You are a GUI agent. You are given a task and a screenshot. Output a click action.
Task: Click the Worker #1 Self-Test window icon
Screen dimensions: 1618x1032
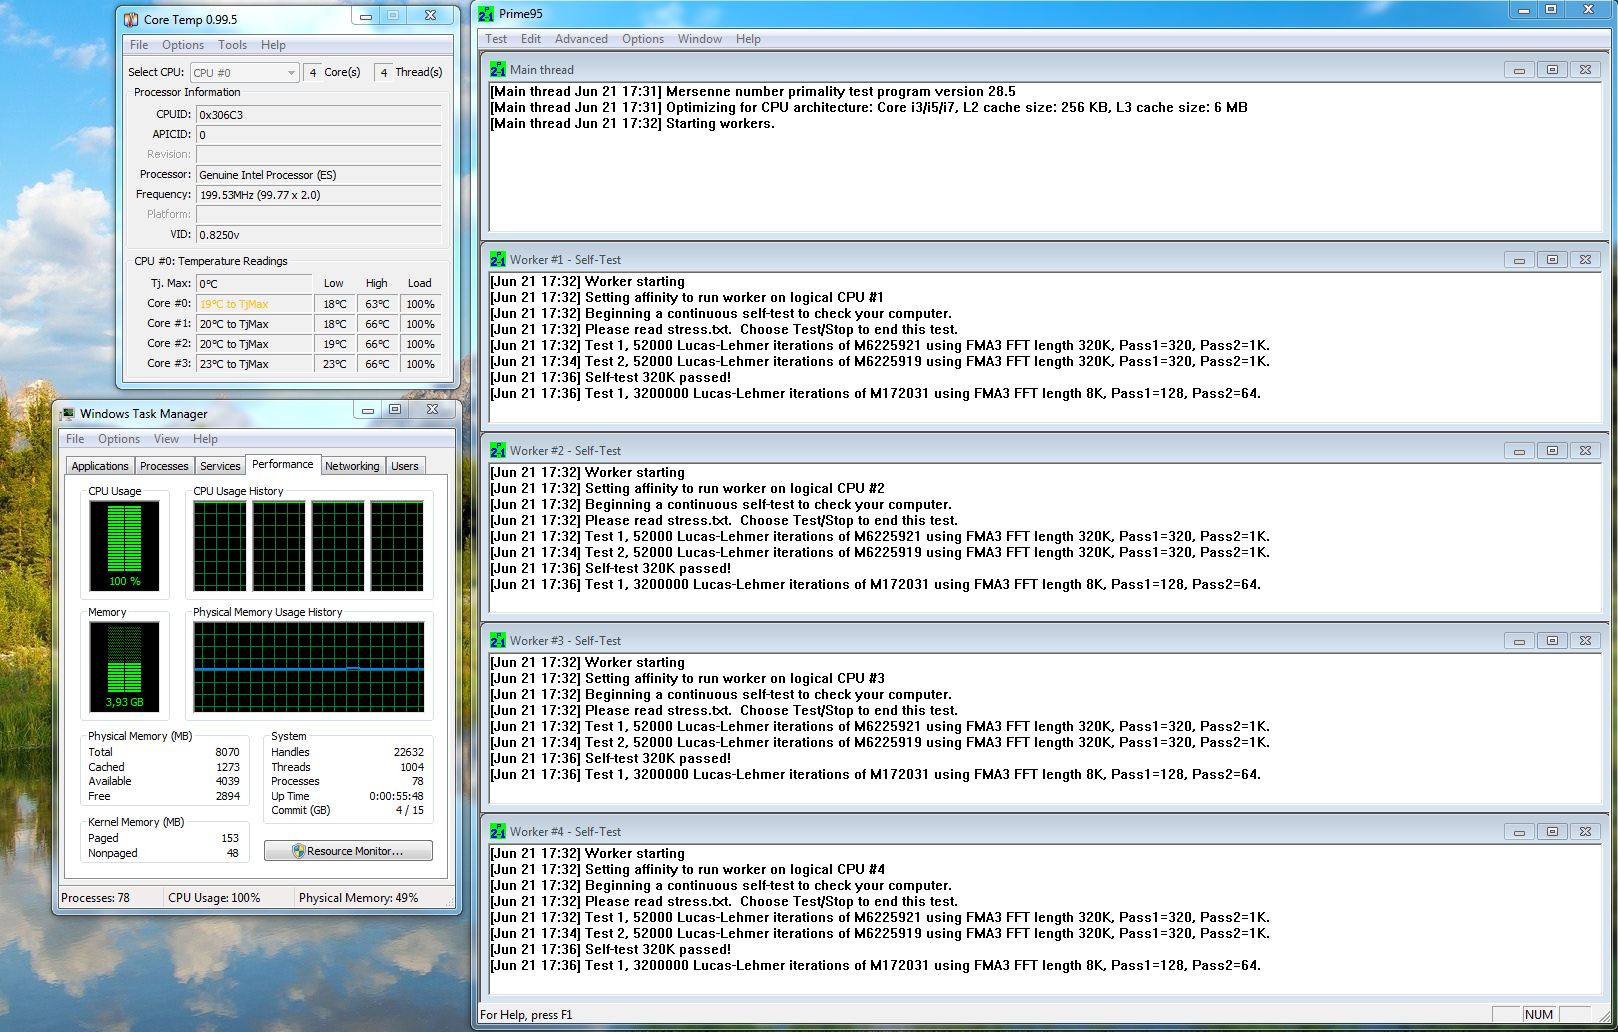tap(498, 259)
